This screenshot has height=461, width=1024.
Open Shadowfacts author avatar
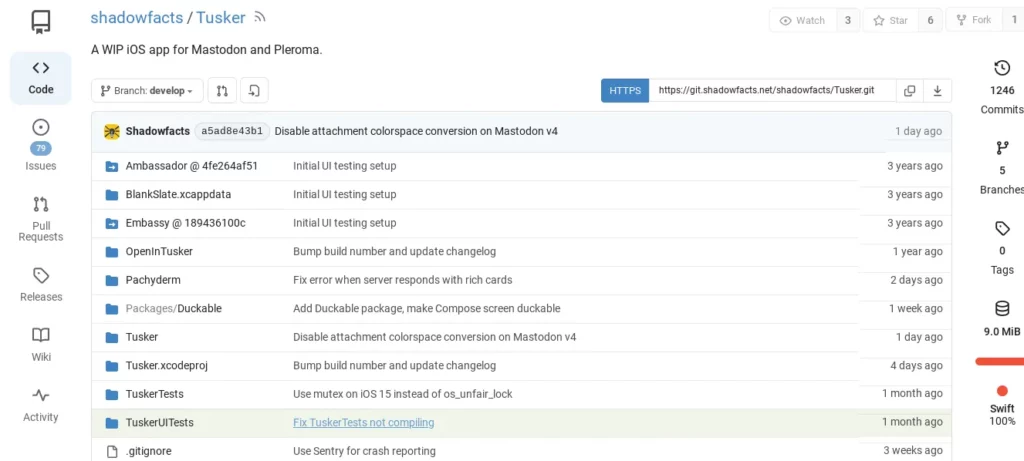[112, 131]
